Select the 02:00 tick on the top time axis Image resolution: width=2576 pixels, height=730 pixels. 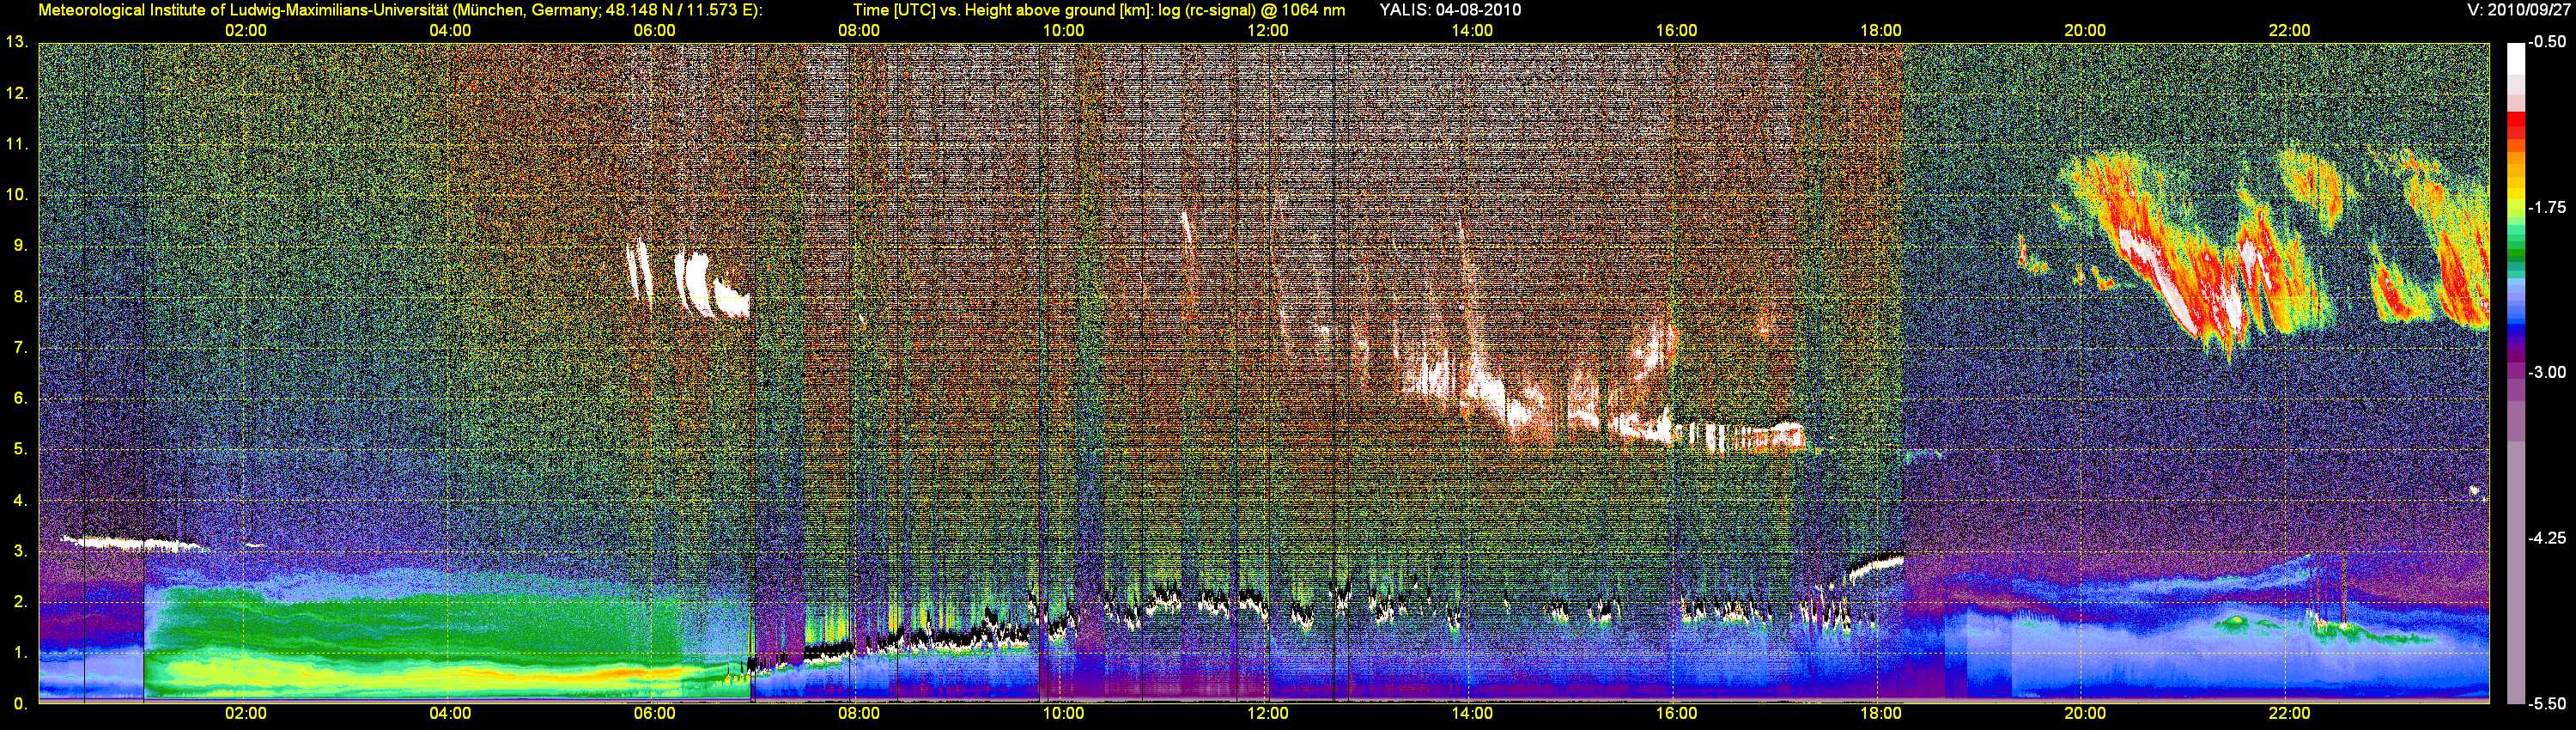(x=246, y=31)
